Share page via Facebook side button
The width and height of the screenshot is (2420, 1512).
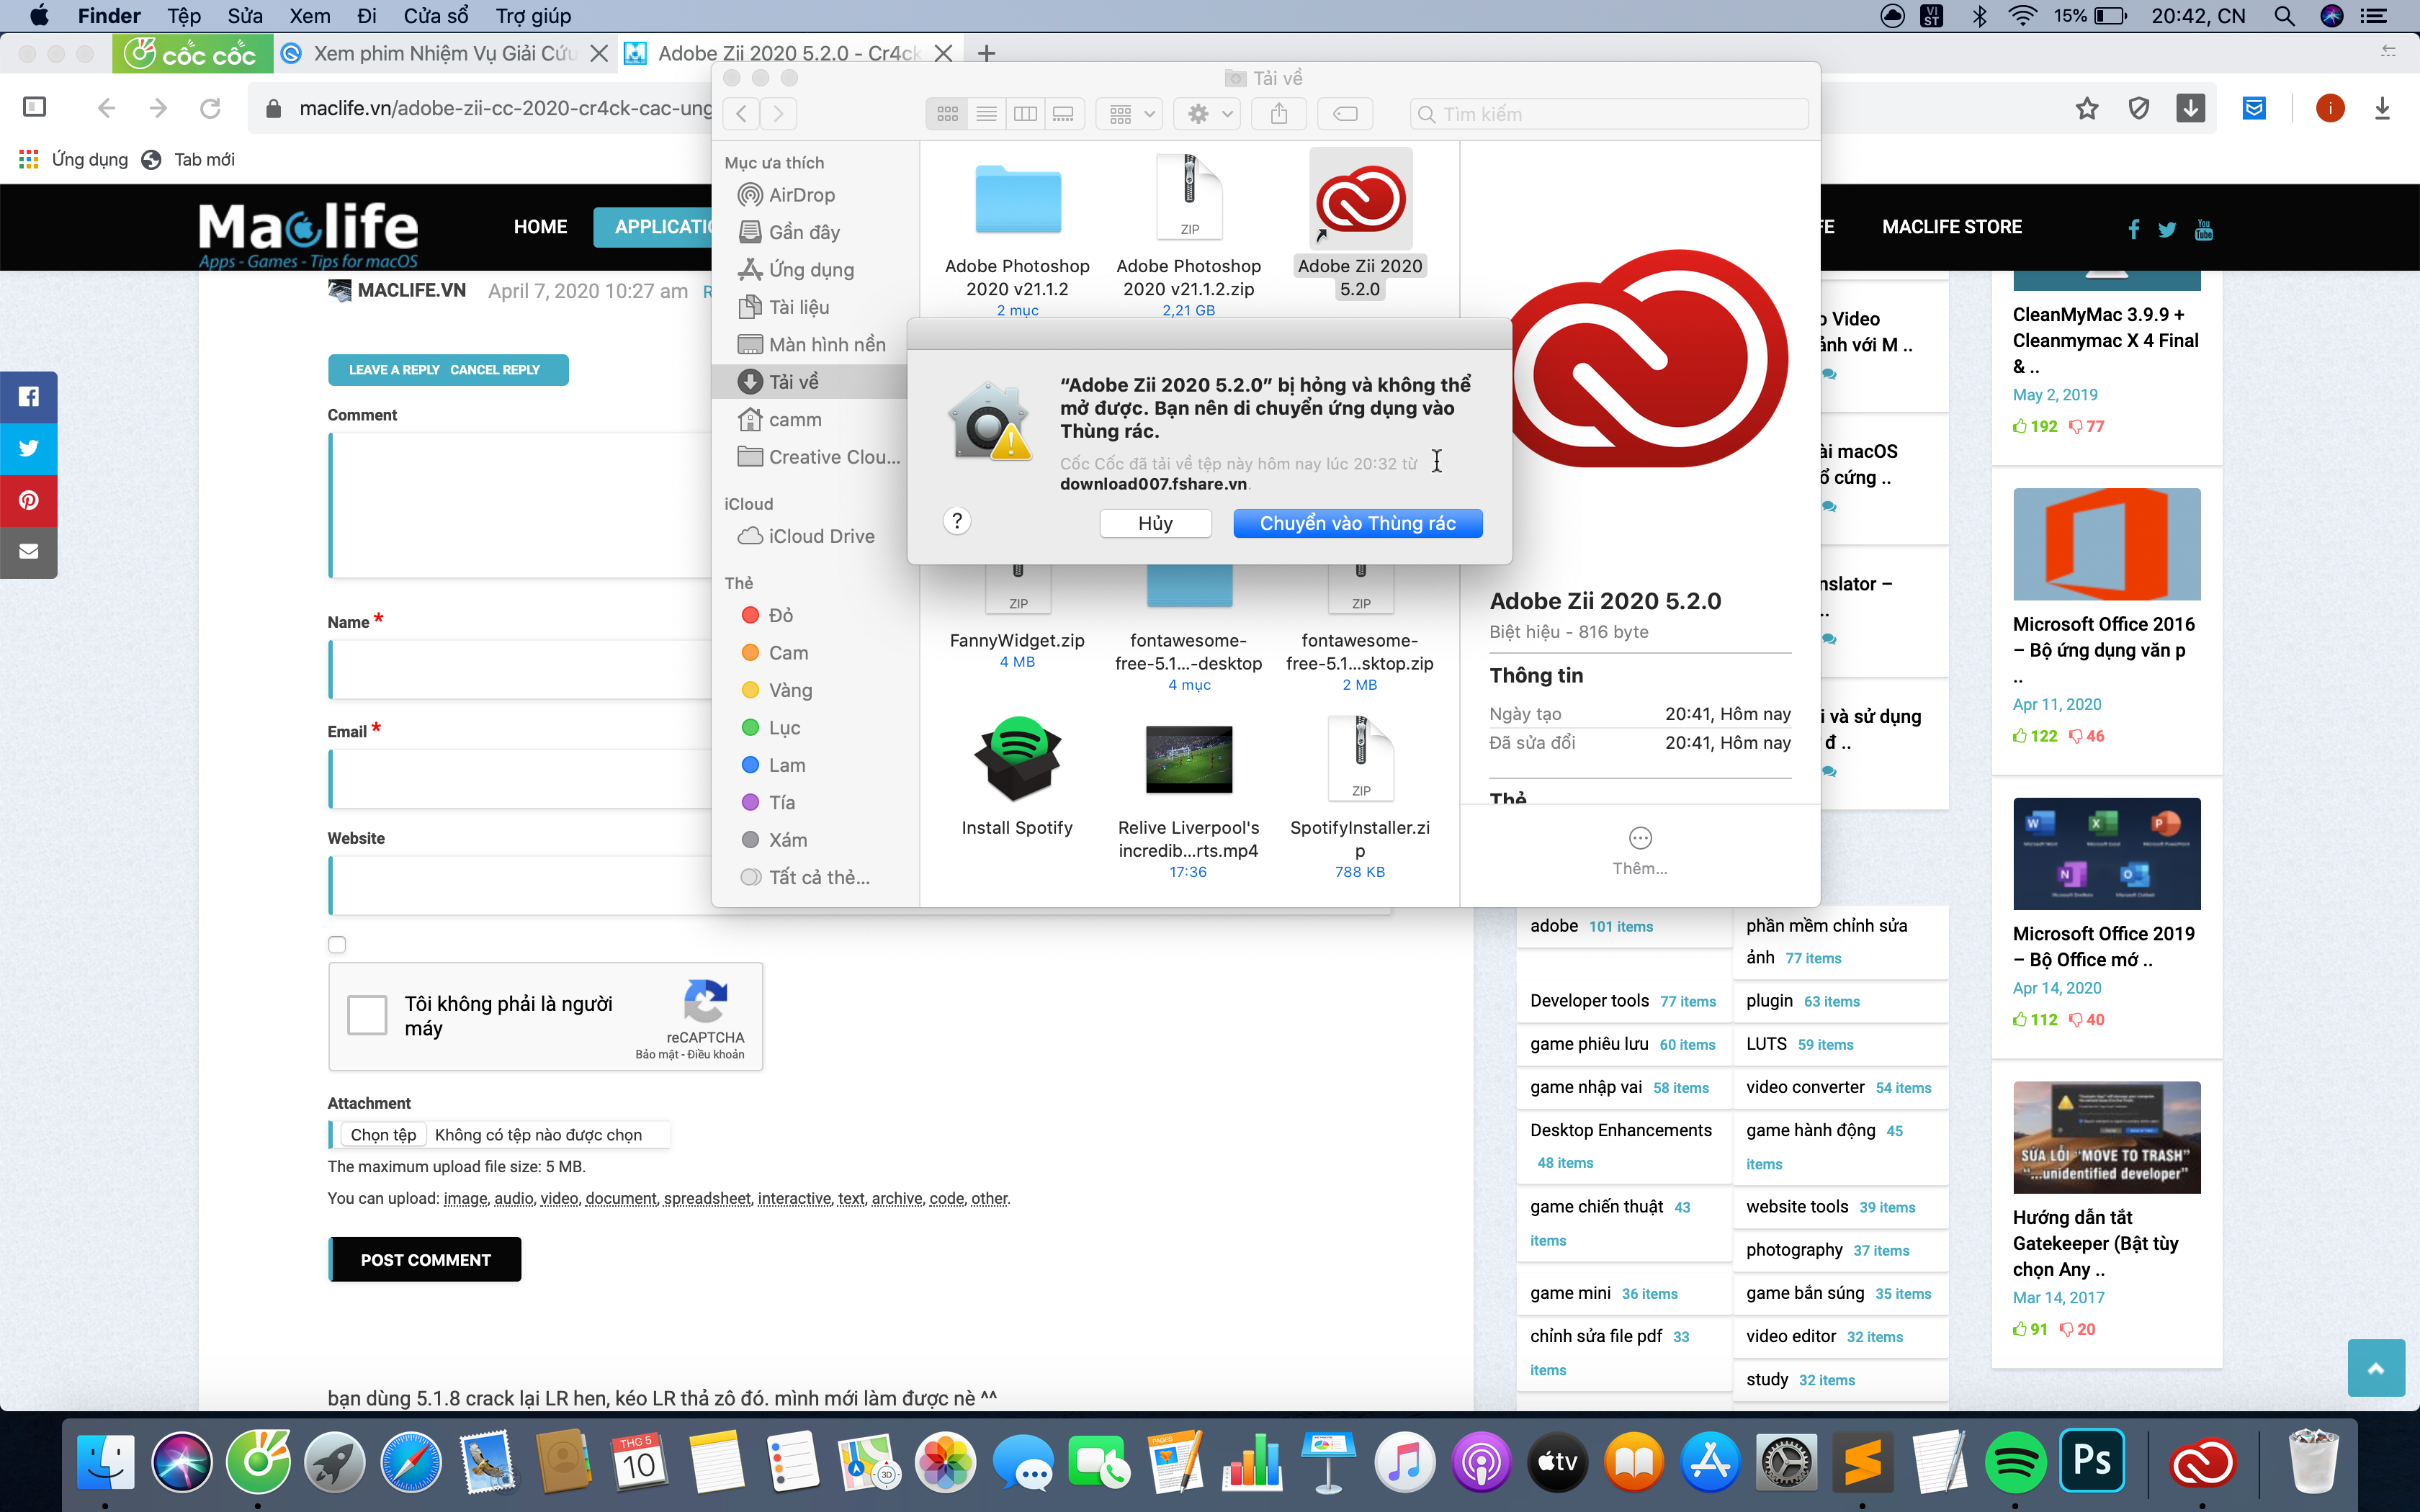28,397
